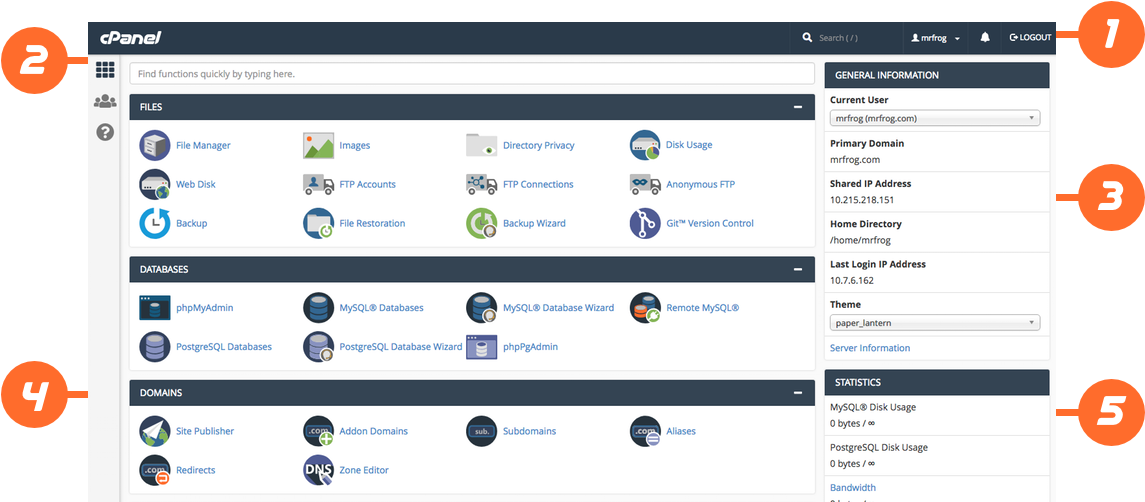Click the File Manager text link

pyautogui.click(x=203, y=145)
